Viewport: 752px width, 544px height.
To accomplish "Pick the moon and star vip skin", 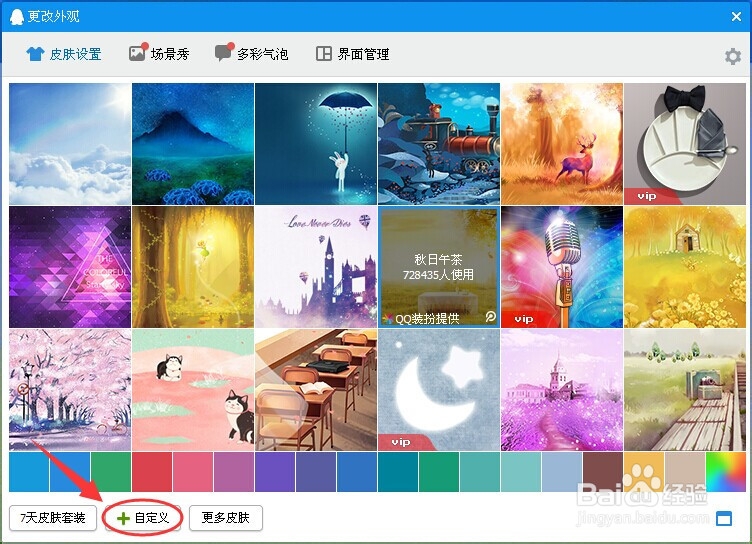I will 439,390.
